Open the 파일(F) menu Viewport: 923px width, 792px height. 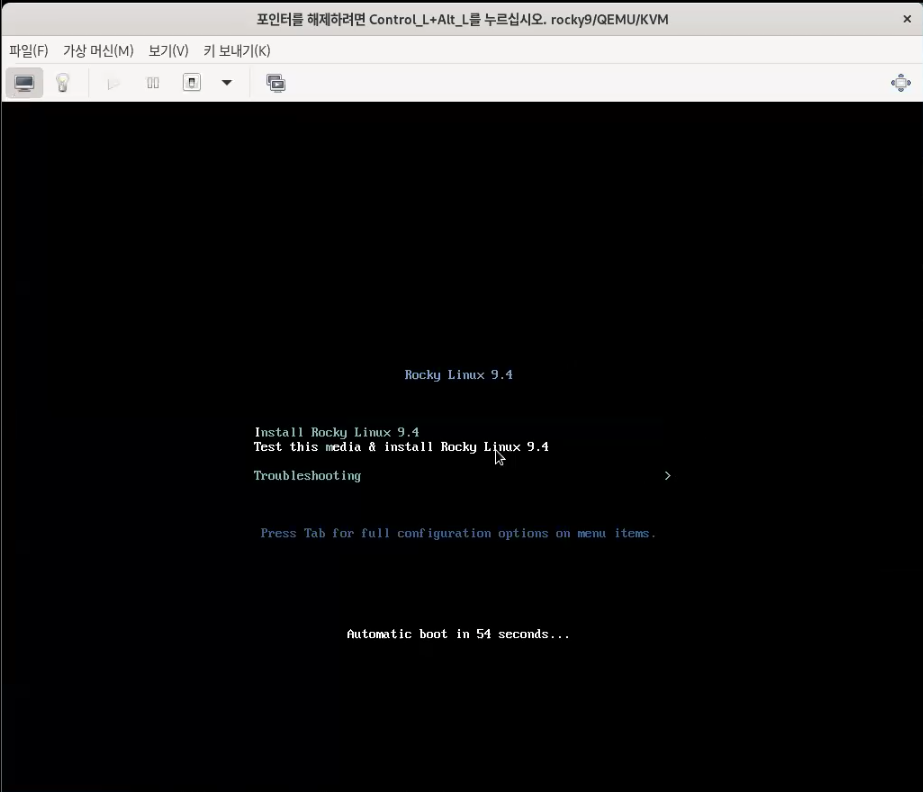coord(28,51)
